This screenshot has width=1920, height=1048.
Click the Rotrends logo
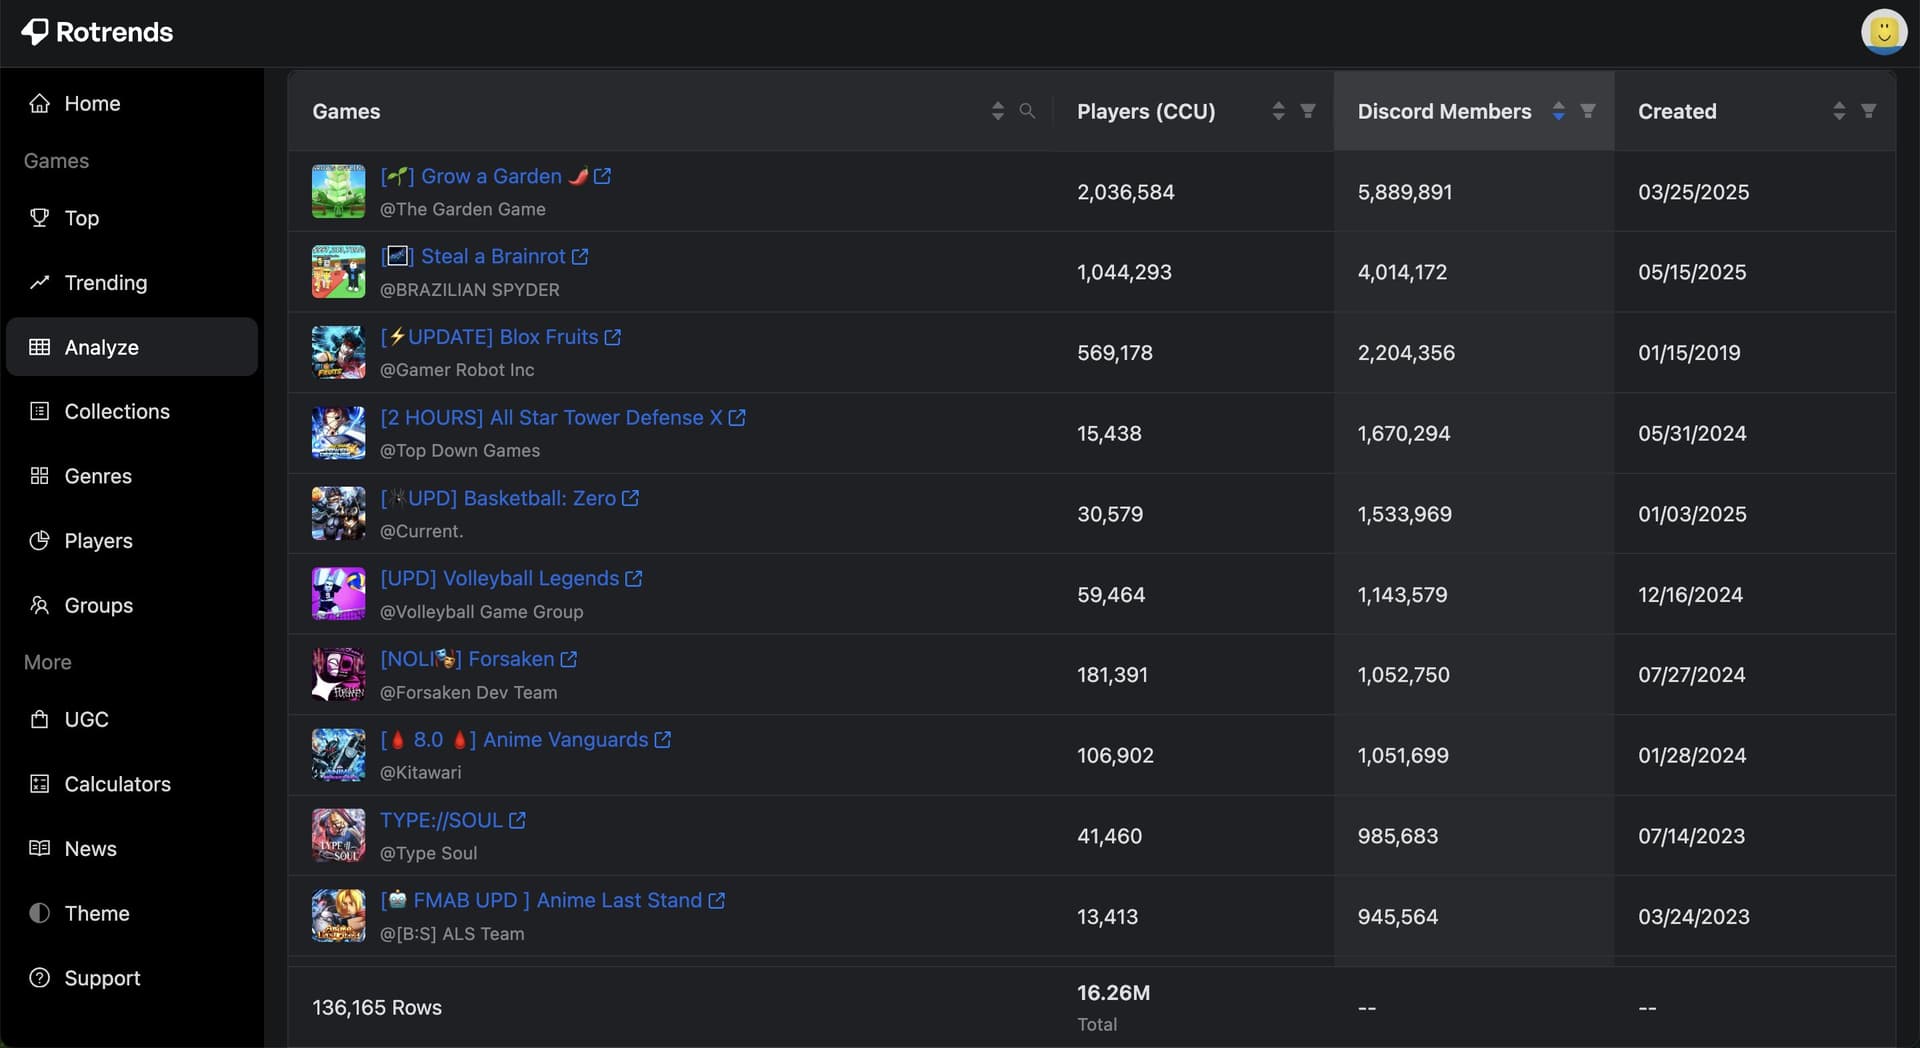97,31
